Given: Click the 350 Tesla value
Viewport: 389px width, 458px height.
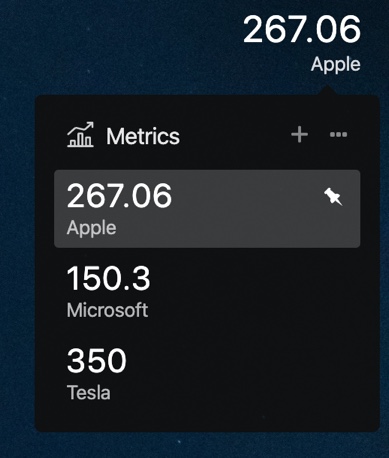Looking at the screenshot, I should click(97, 360).
